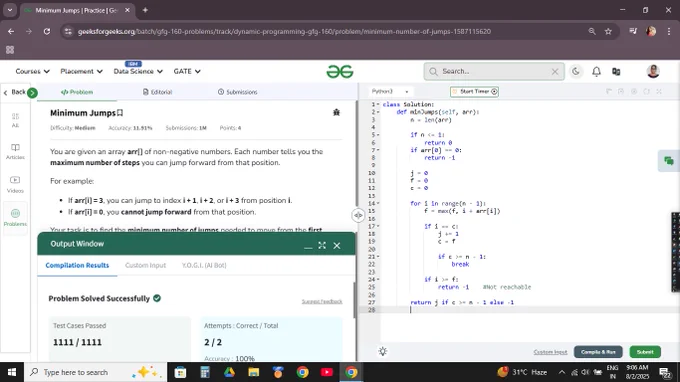The image size is (680, 382).
Task: Open the Python3 language dropdown
Action: pos(390,91)
